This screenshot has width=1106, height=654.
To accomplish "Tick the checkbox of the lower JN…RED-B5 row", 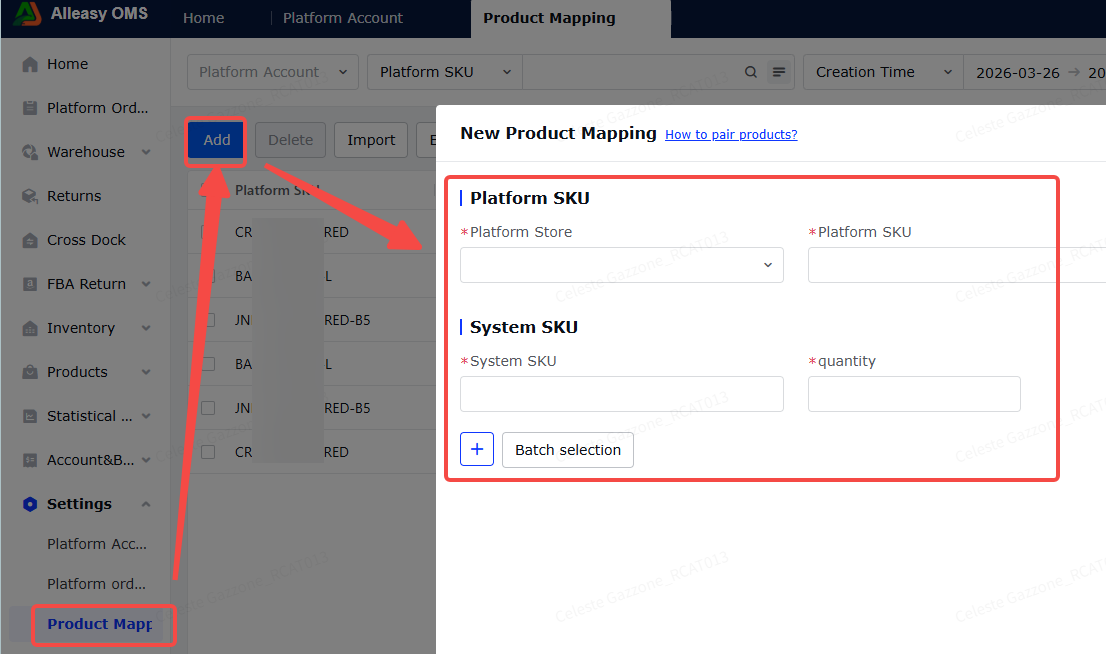I will pos(208,408).
